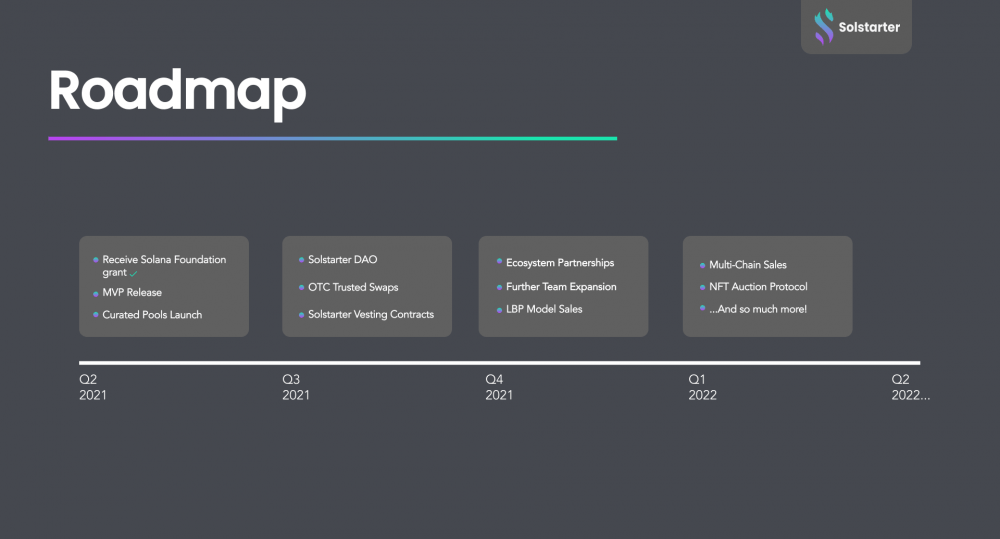Click bullet dot beside MVP Release
Screen dimensions: 1000x539
tap(96, 293)
